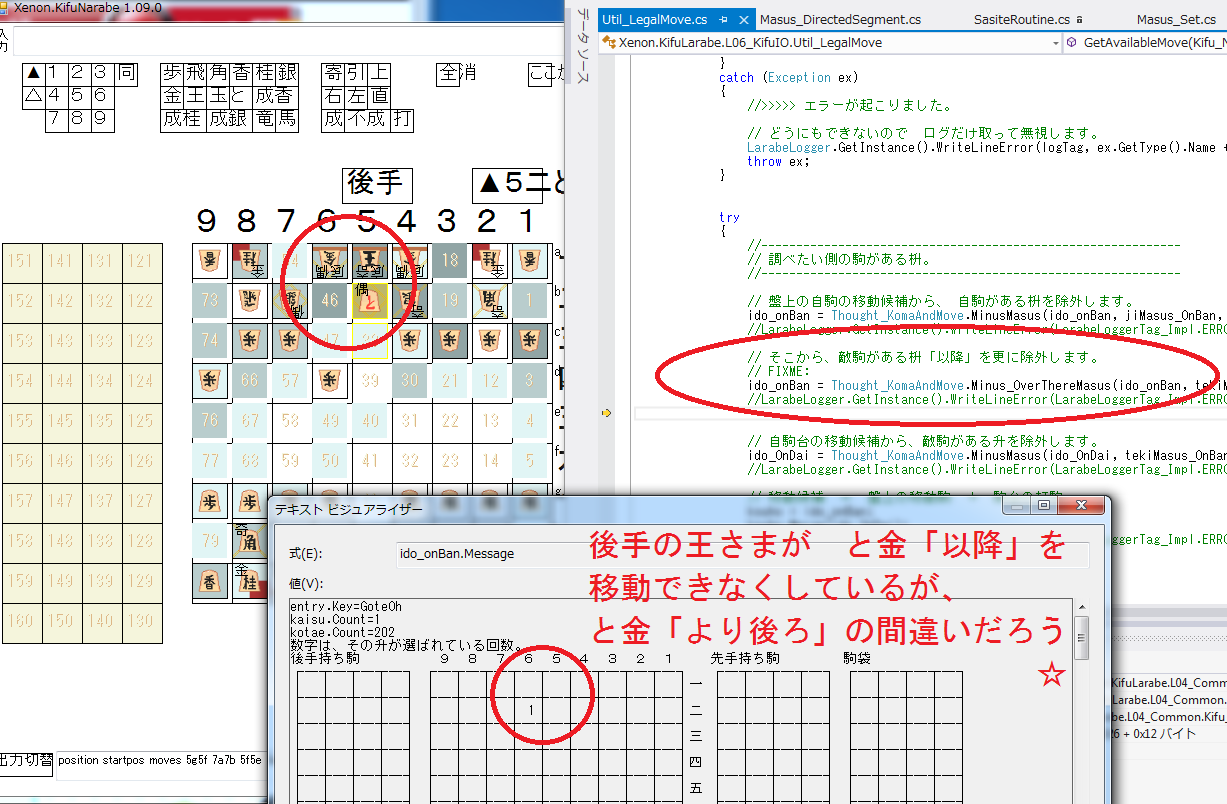The image size is (1227, 804).
Task: Choose the 王 king button in piece palette
Action: [195, 96]
